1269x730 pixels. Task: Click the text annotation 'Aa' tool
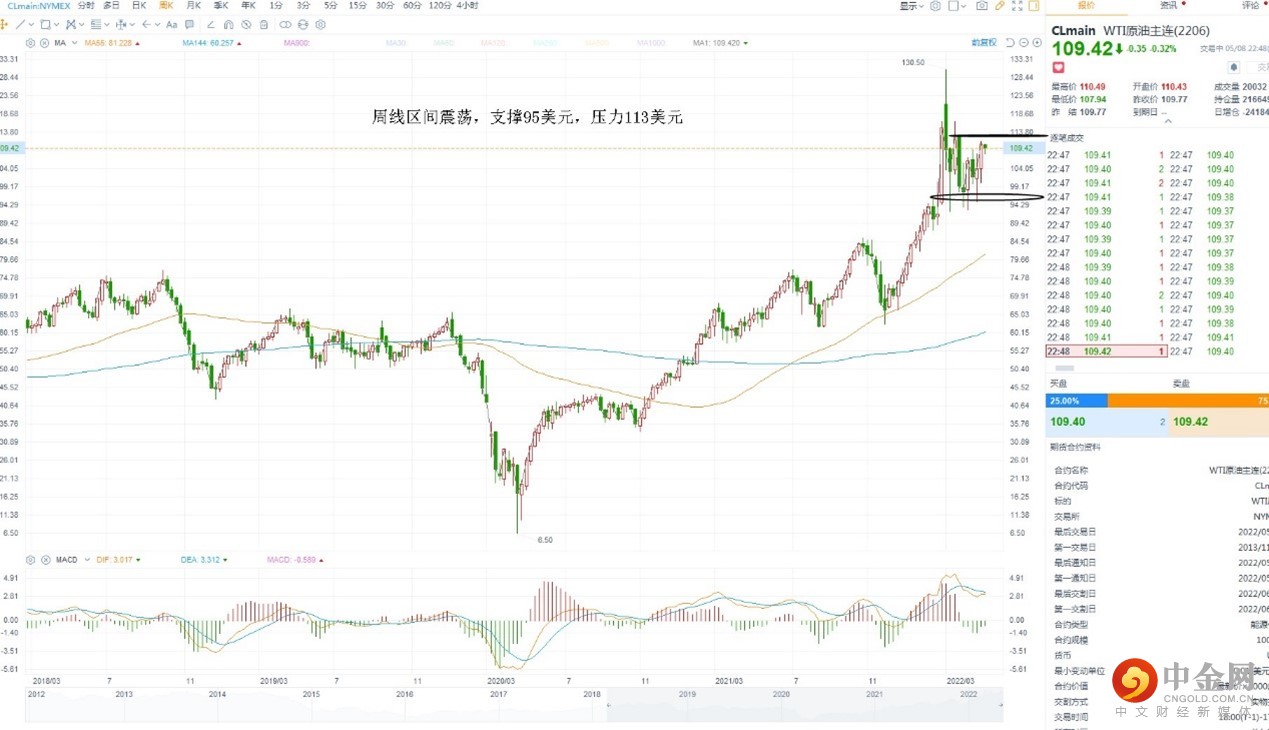172,24
